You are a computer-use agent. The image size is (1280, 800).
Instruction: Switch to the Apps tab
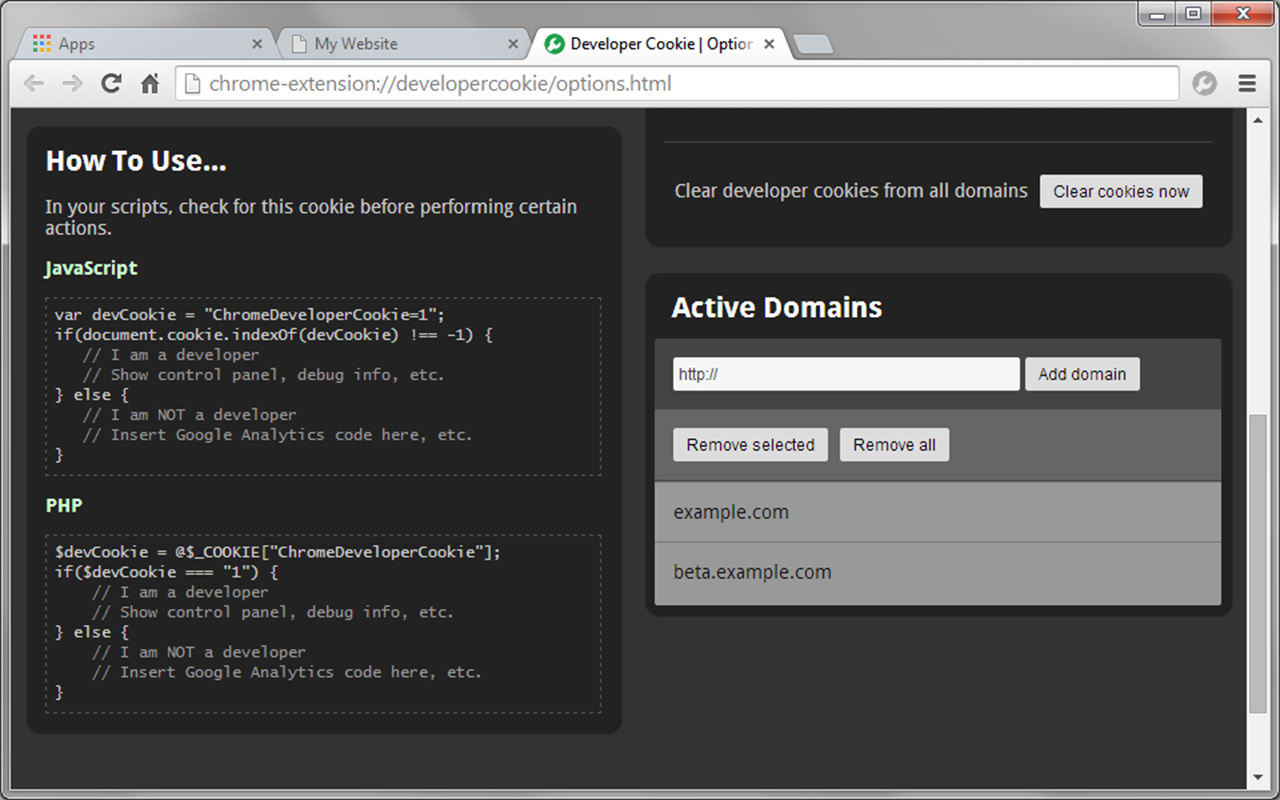tap(145, 44)
